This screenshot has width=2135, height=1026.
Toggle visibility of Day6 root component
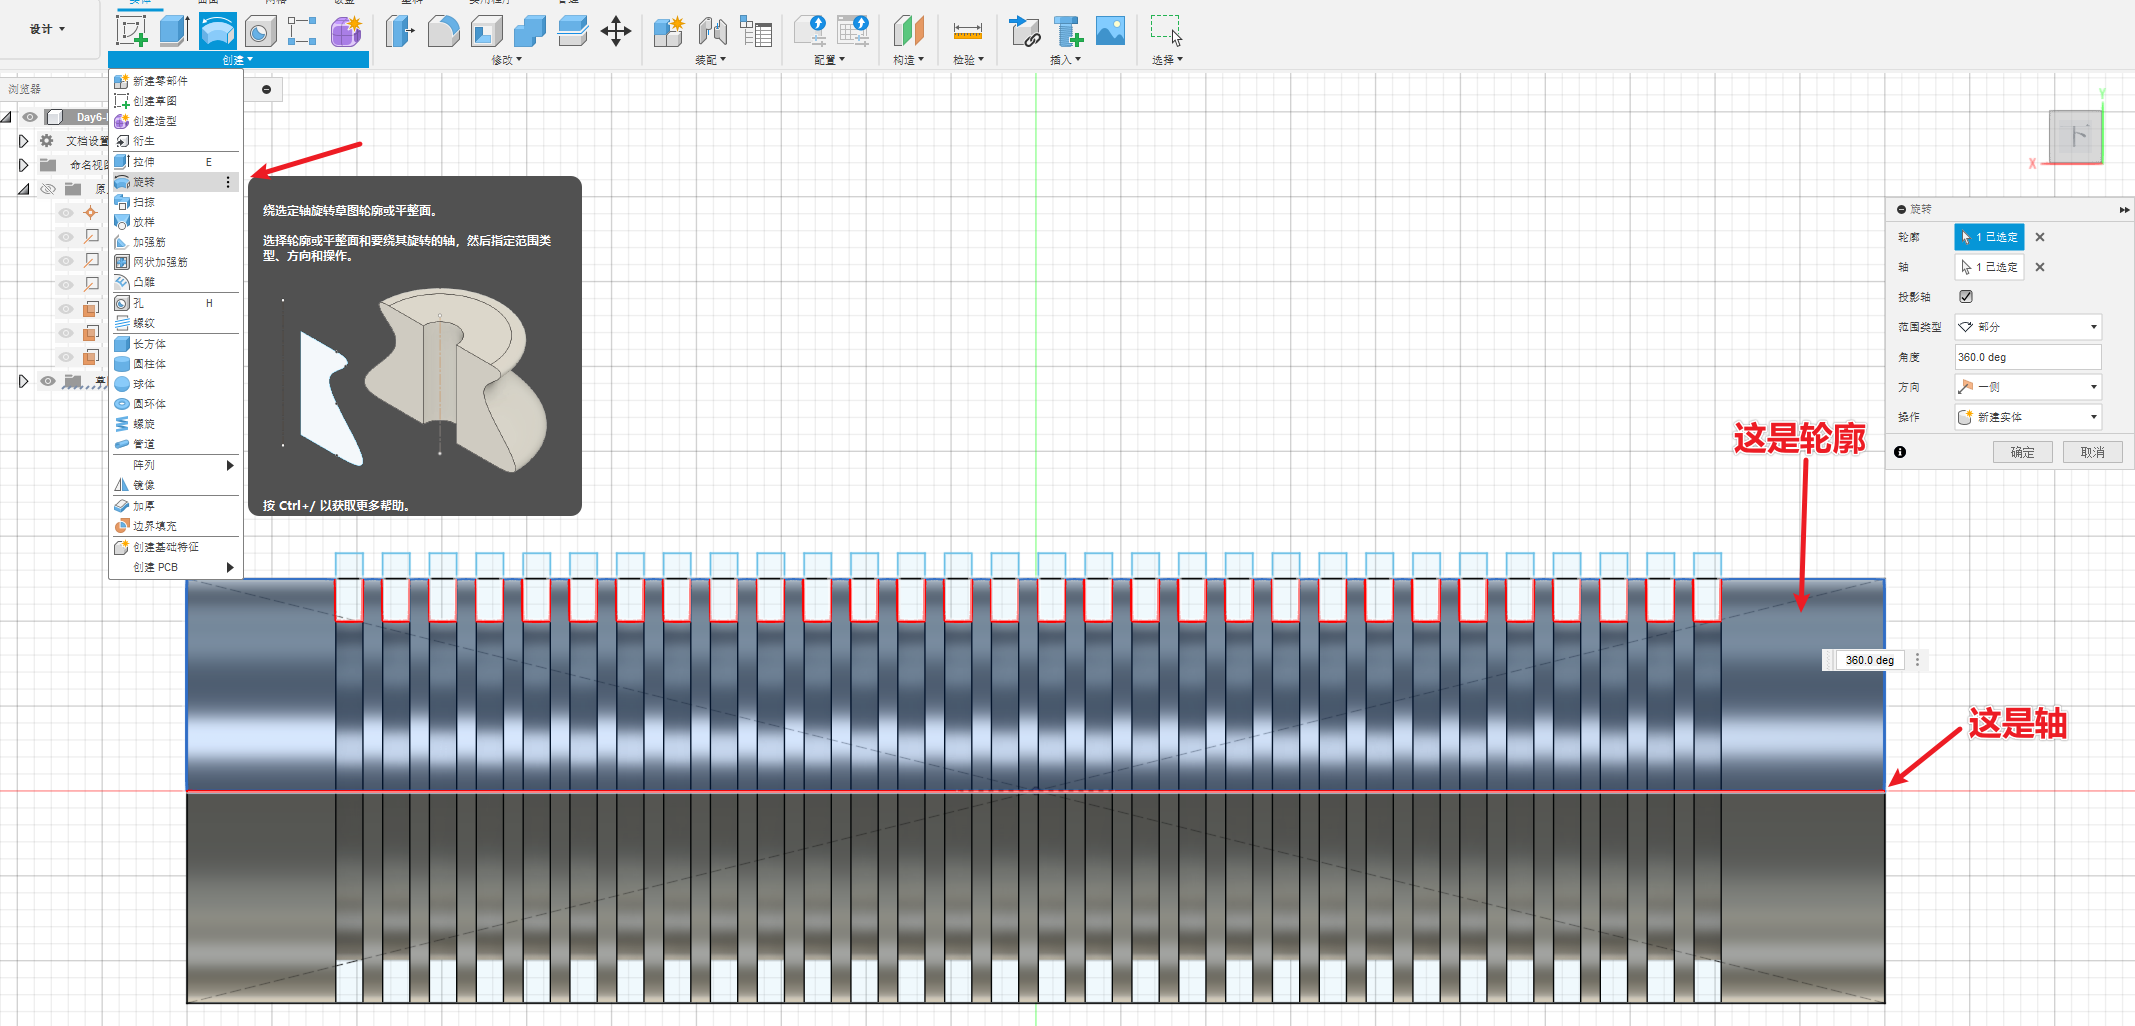(x=30, y=117)
